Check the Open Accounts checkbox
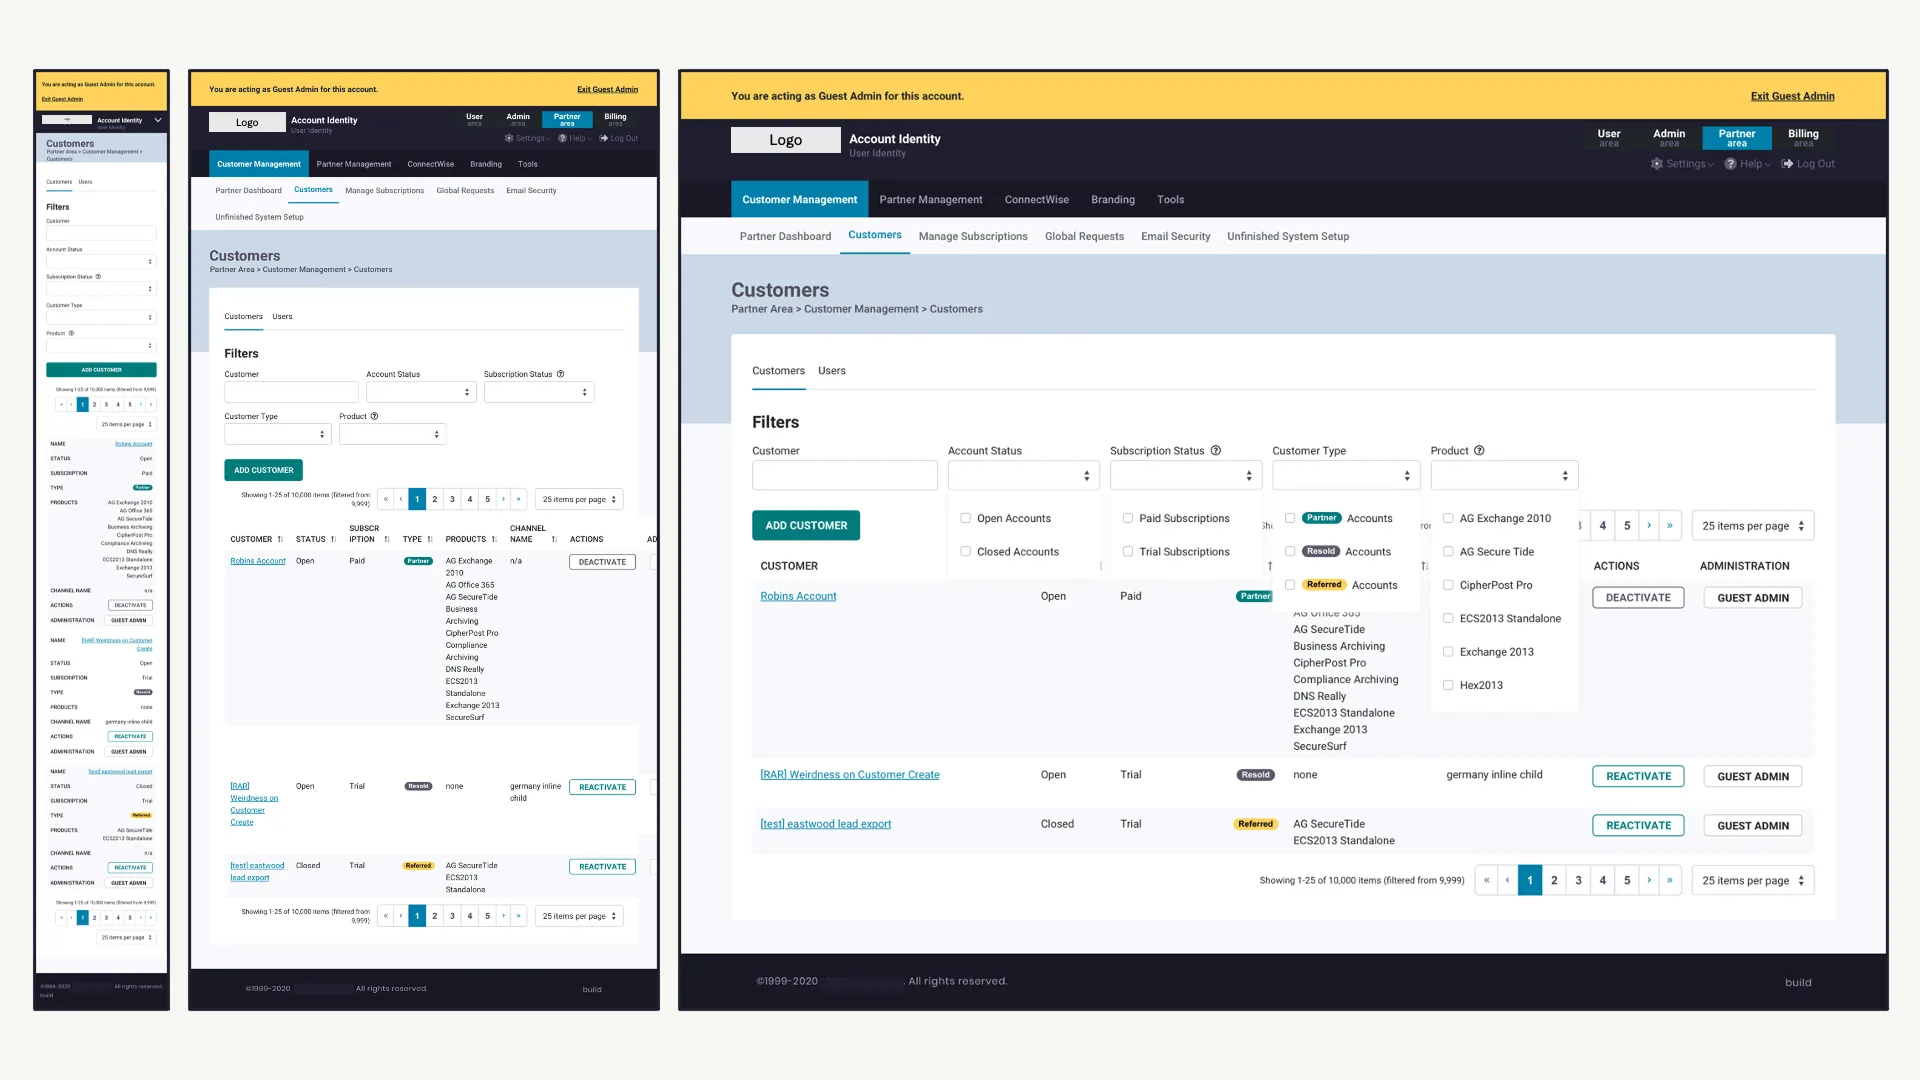The image size is (1920, 1080). 966,519
